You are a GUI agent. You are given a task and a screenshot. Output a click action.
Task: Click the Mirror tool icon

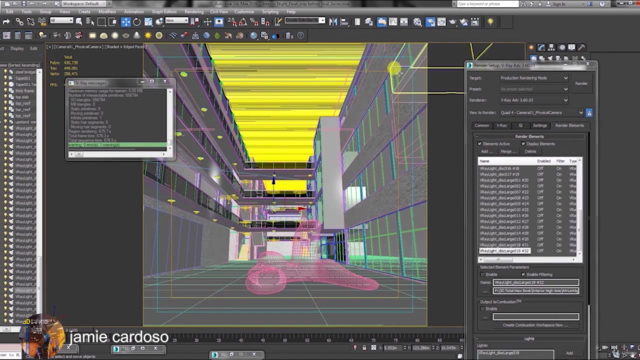coord(333,22)
